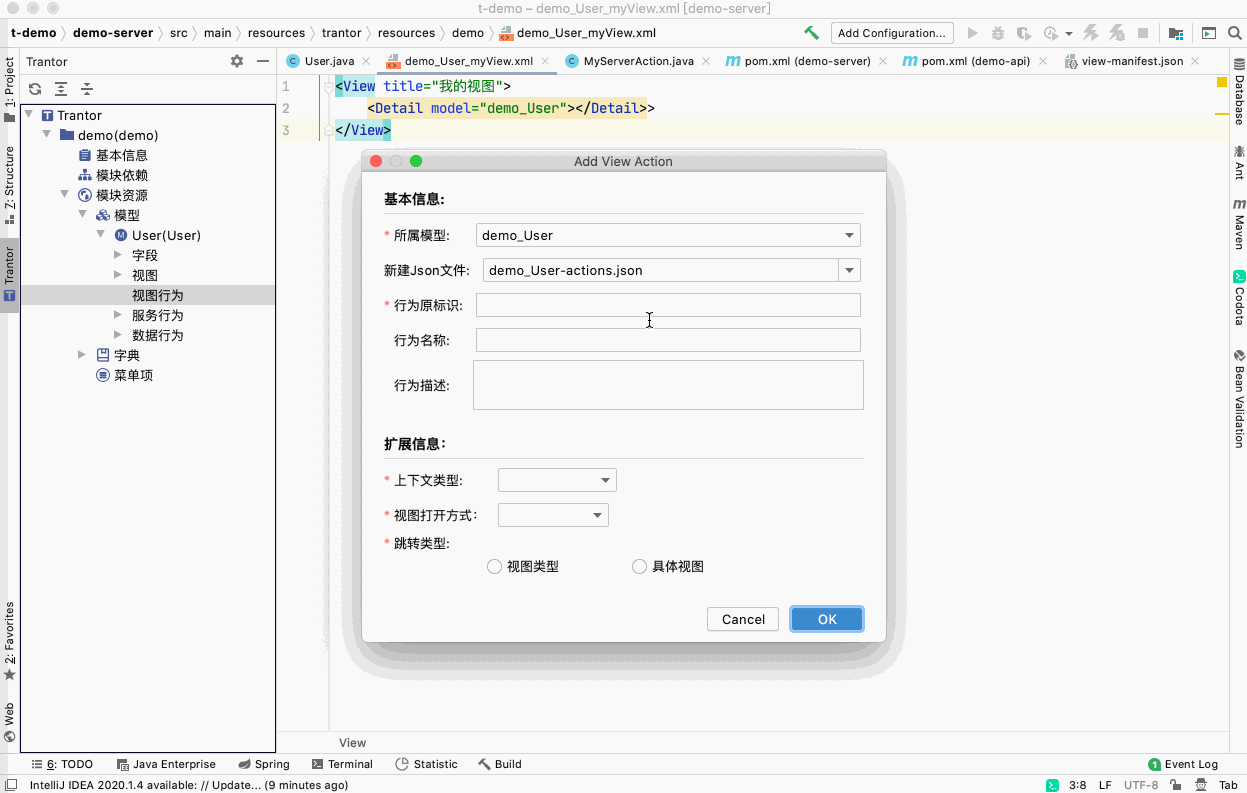Close the User.java tab

point(366,61)
